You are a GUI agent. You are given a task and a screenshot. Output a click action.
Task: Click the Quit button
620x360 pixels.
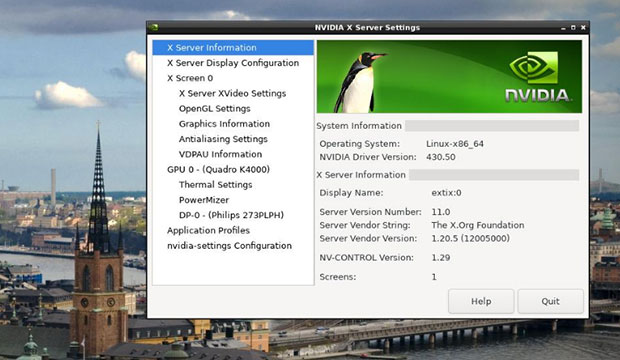[x=550, y=301]
